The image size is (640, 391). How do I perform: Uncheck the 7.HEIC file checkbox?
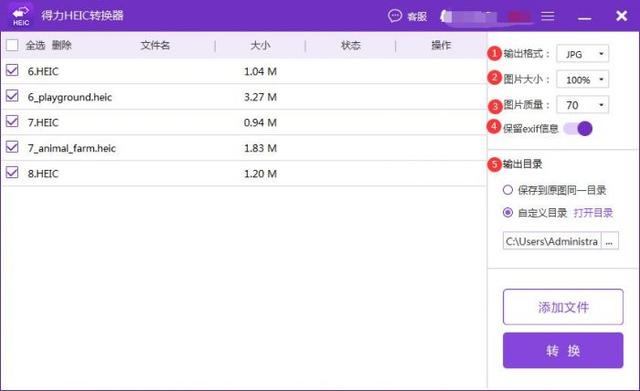(12, 122)
